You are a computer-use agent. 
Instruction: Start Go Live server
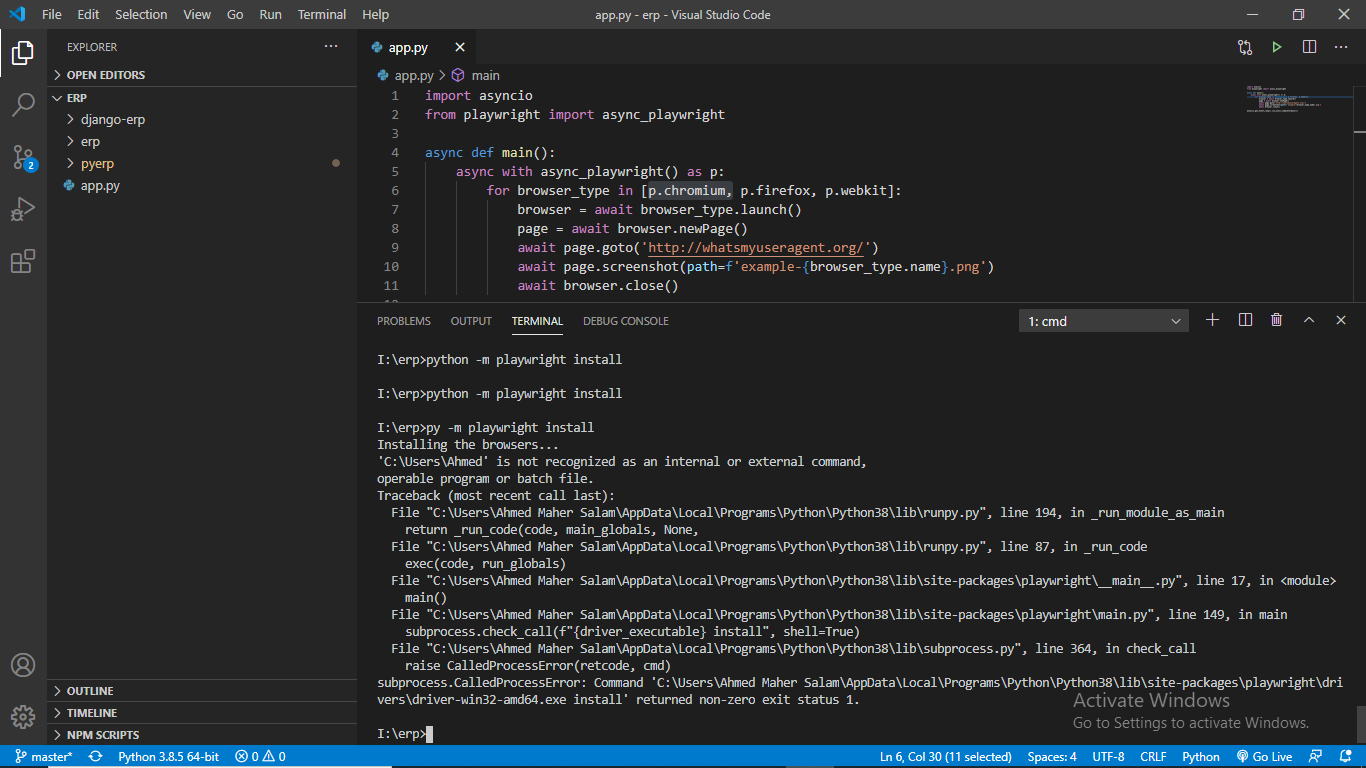click(1264, 757)
